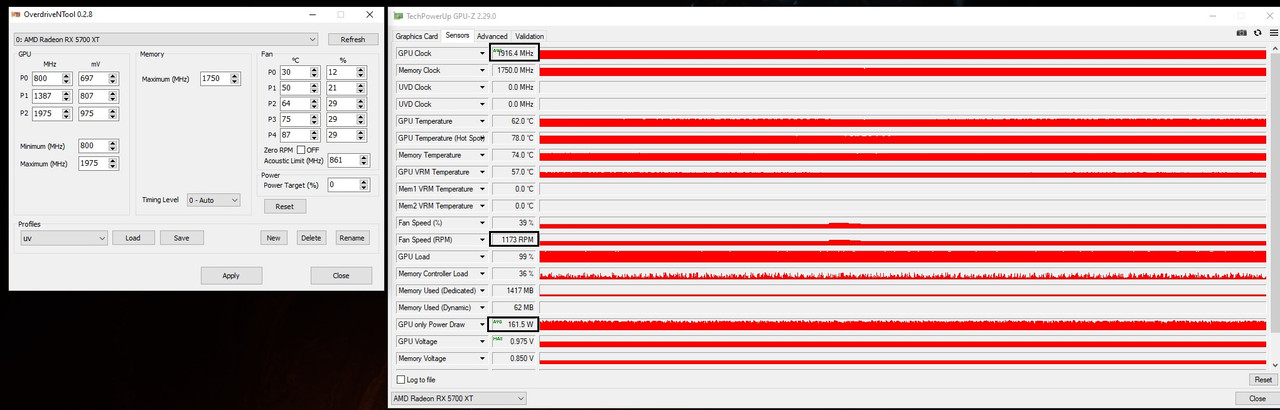Expand the Timing Level dropdown
Viewport: 1280px width, 410px height.
point(214,200)
